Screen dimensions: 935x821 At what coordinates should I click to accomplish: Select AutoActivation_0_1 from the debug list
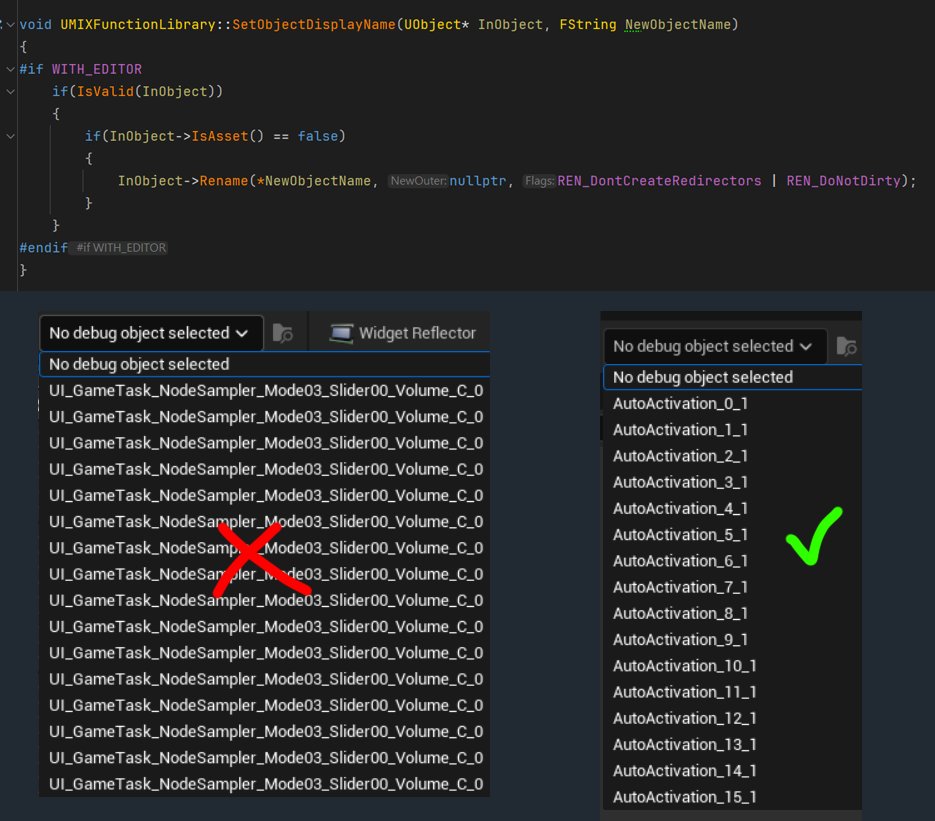(x=680, y=403)
